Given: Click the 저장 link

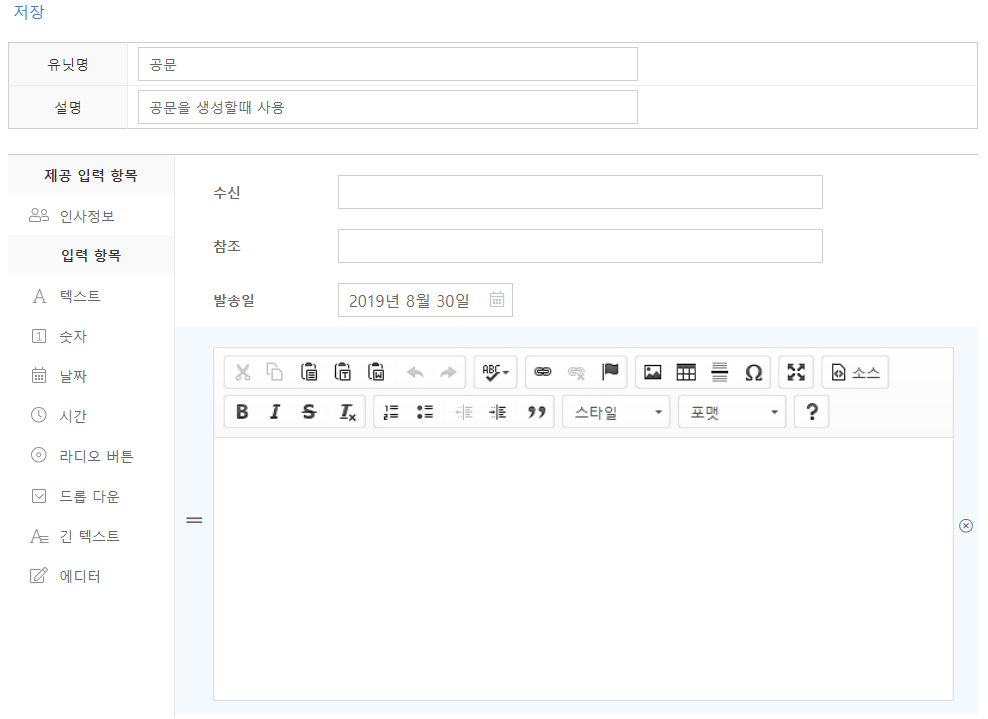Looking at the screenshot, I should [x=28, y=13].
